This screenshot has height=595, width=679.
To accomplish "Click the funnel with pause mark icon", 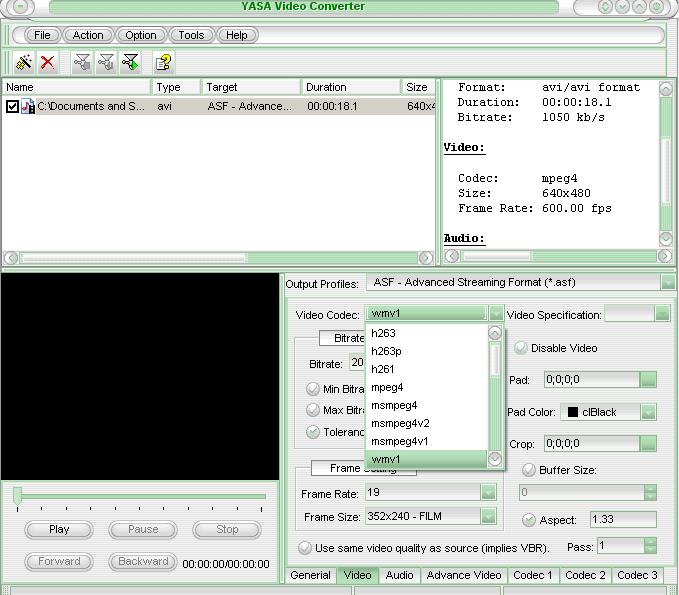I will [106, 63].
